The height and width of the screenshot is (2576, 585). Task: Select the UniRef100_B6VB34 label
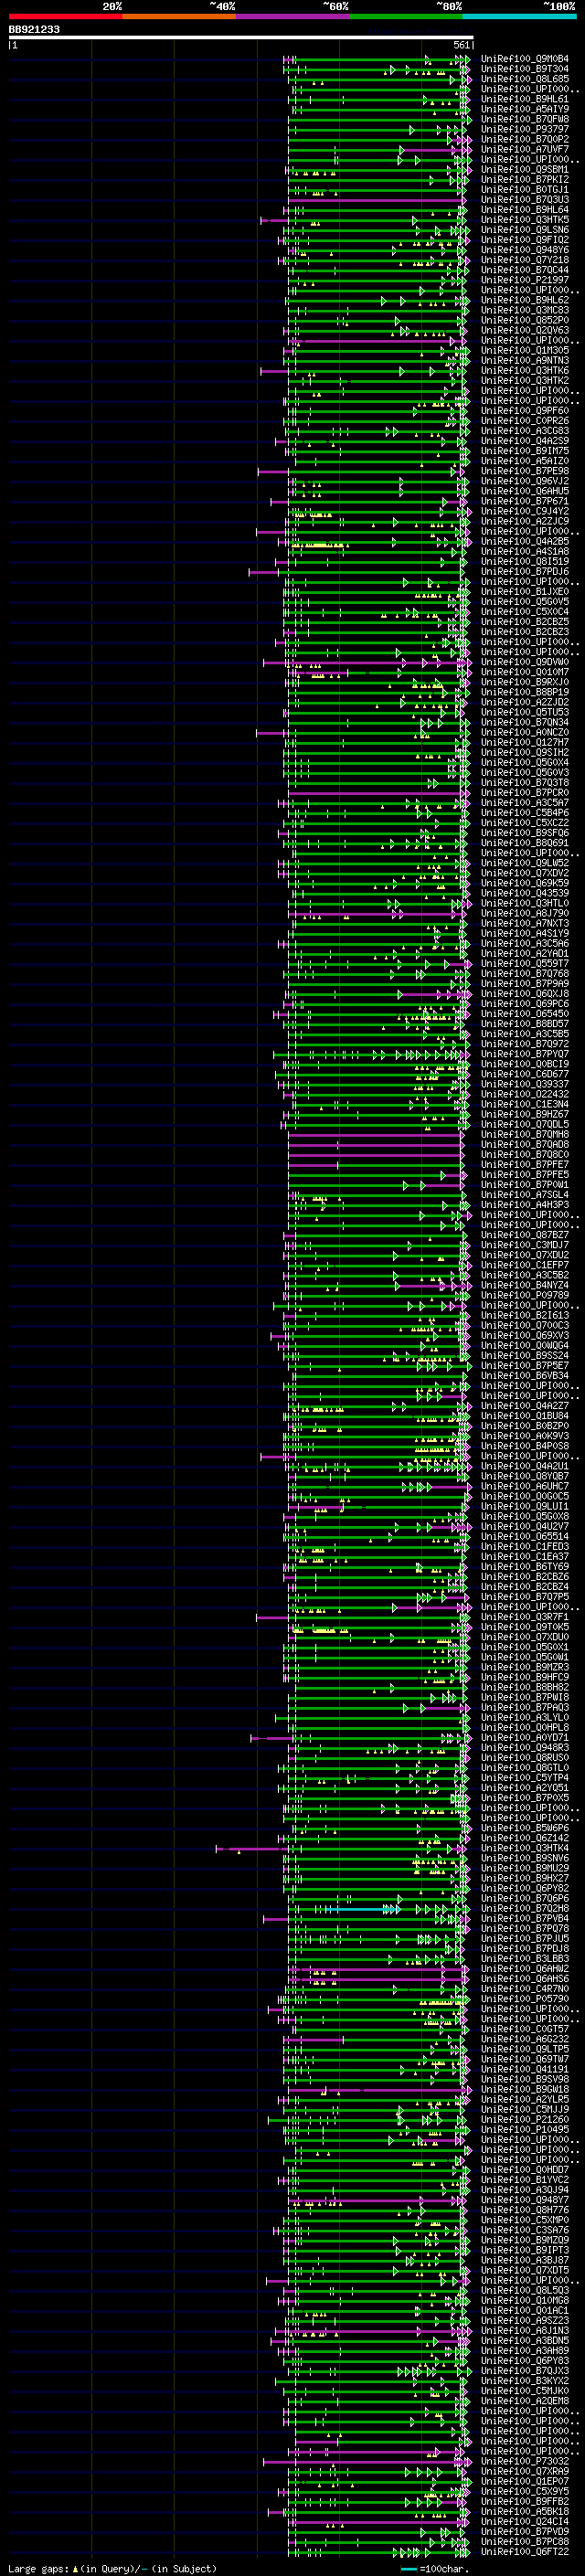tap(524, 1376)
